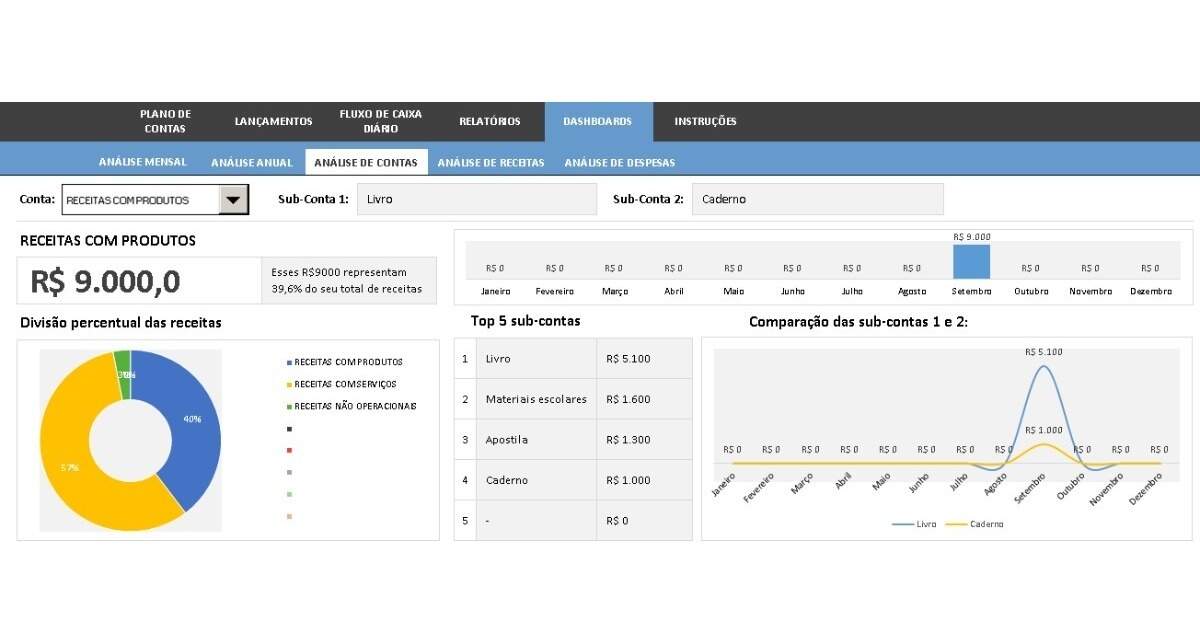Switch to Fluxo de Caixa Diário tab
Image resolution: width=1200 pixels, height=644 pixels.
(x=380, y=121)
